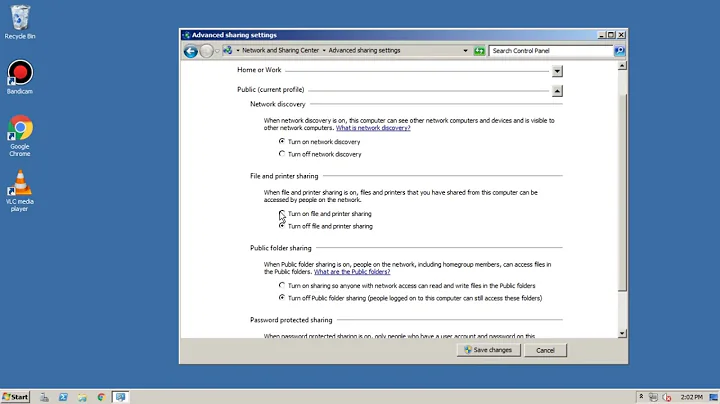Screen dimensions: 720x404
Task: Select Turn off network discovery
Action: tap(281, 154)
